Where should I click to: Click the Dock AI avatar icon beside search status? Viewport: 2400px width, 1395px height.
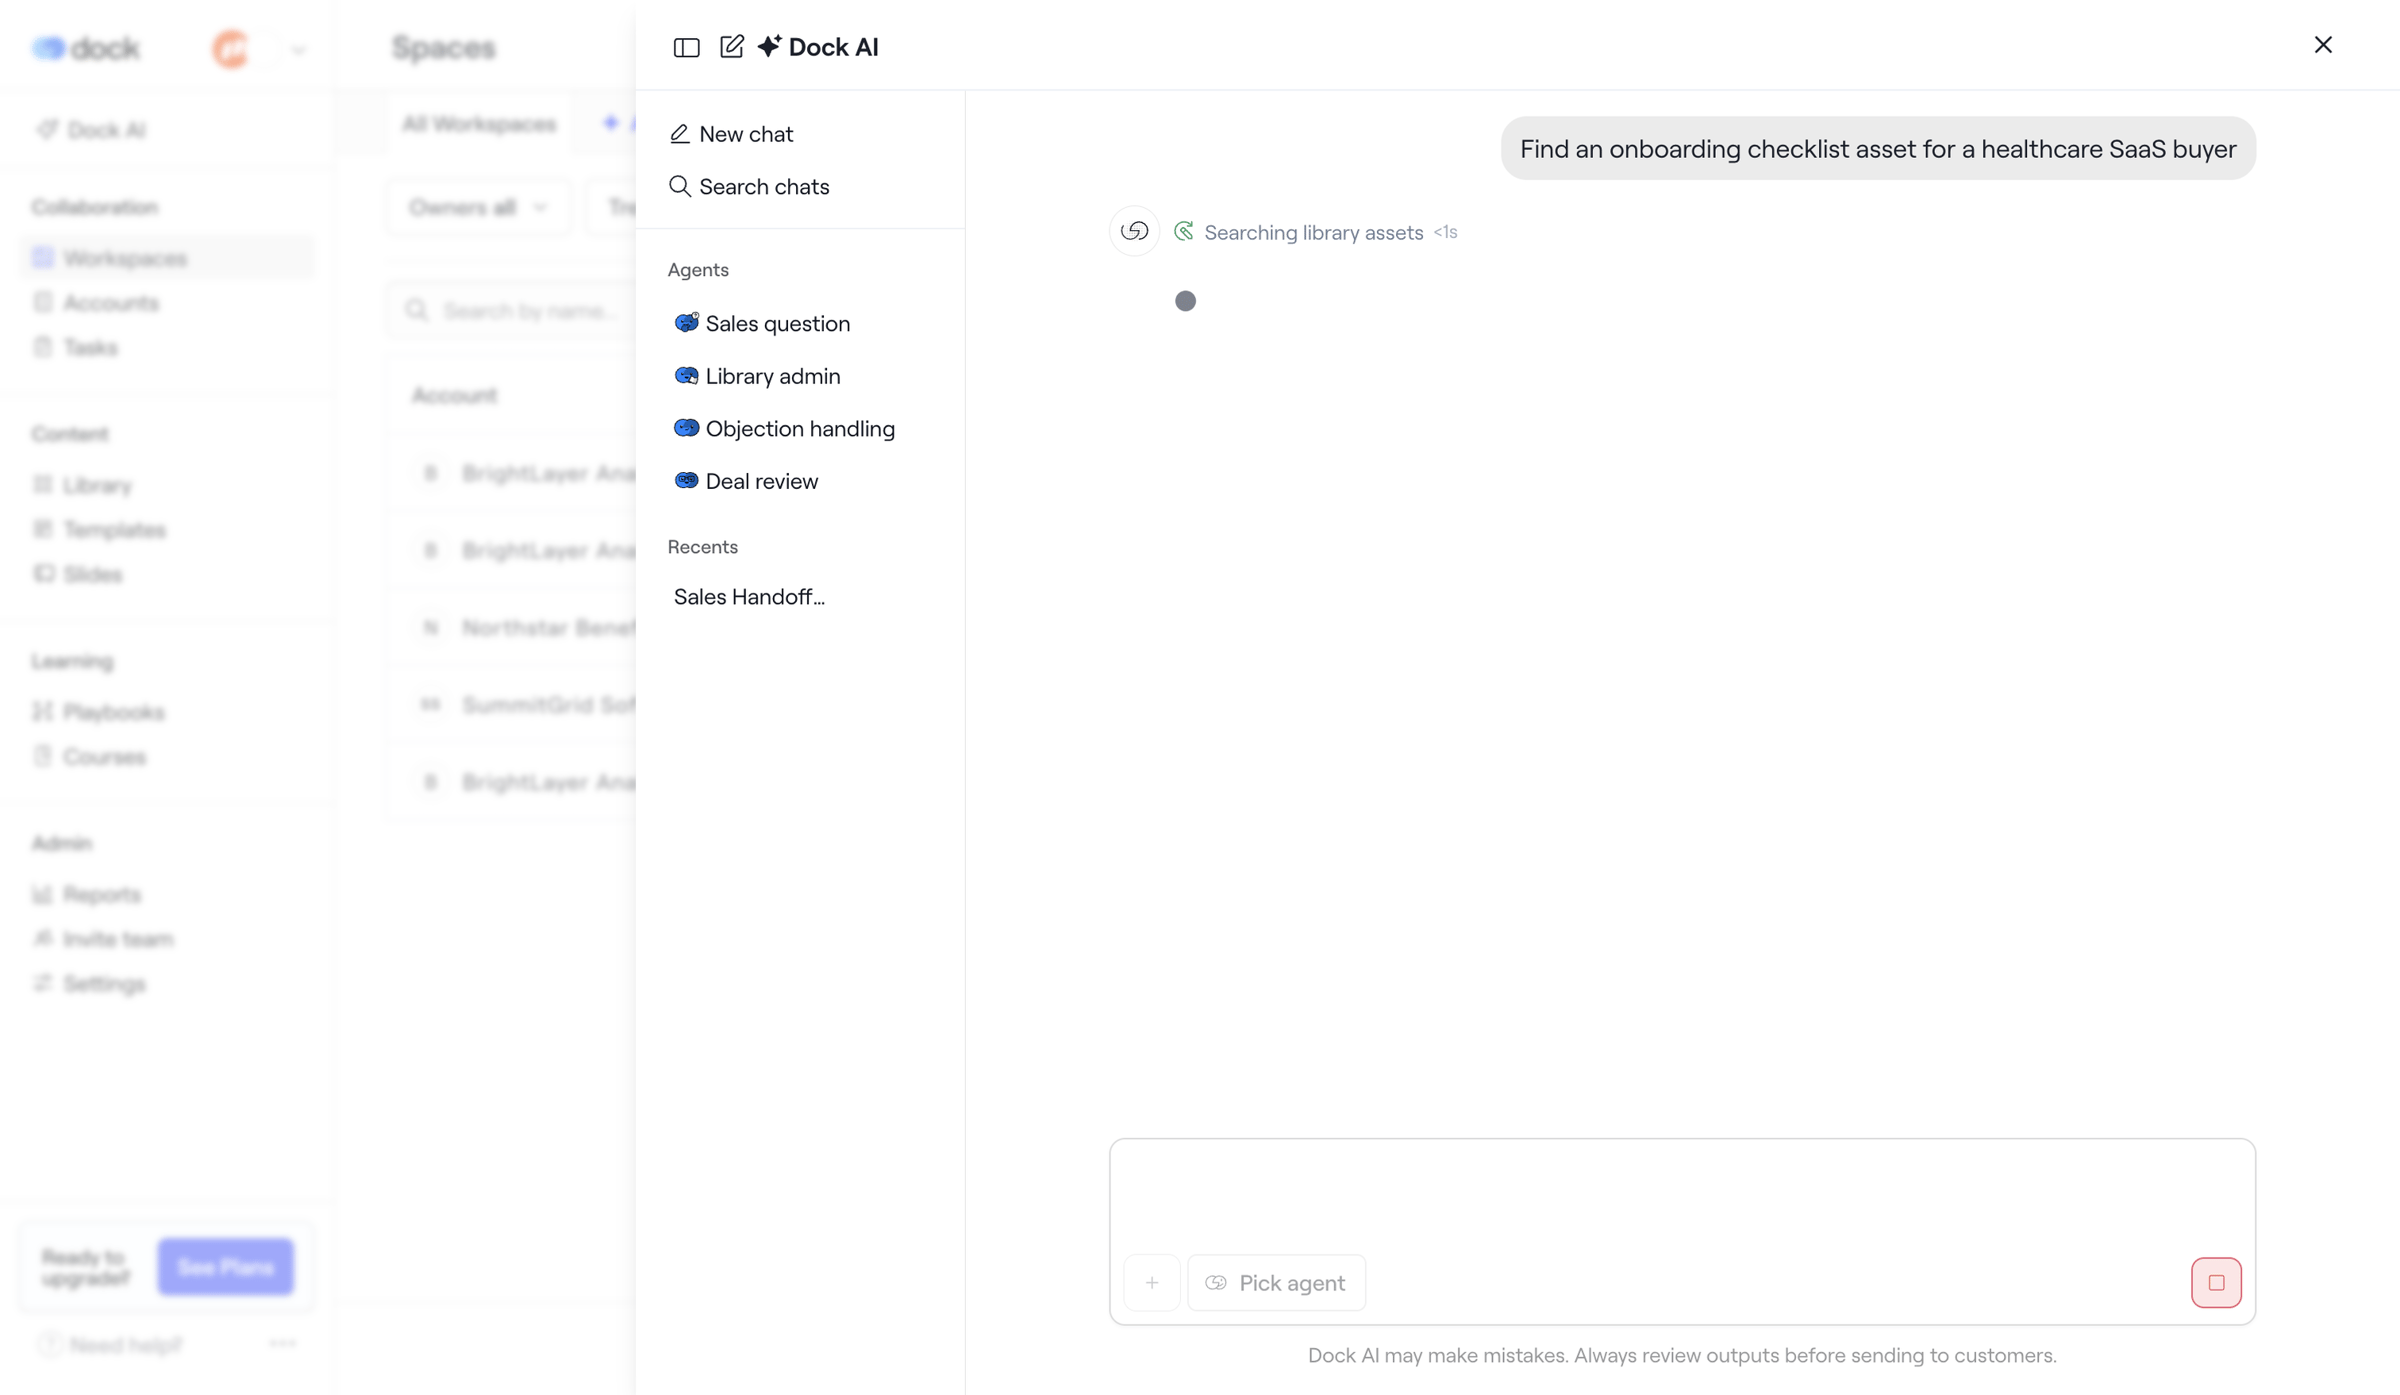point(1134,231)
